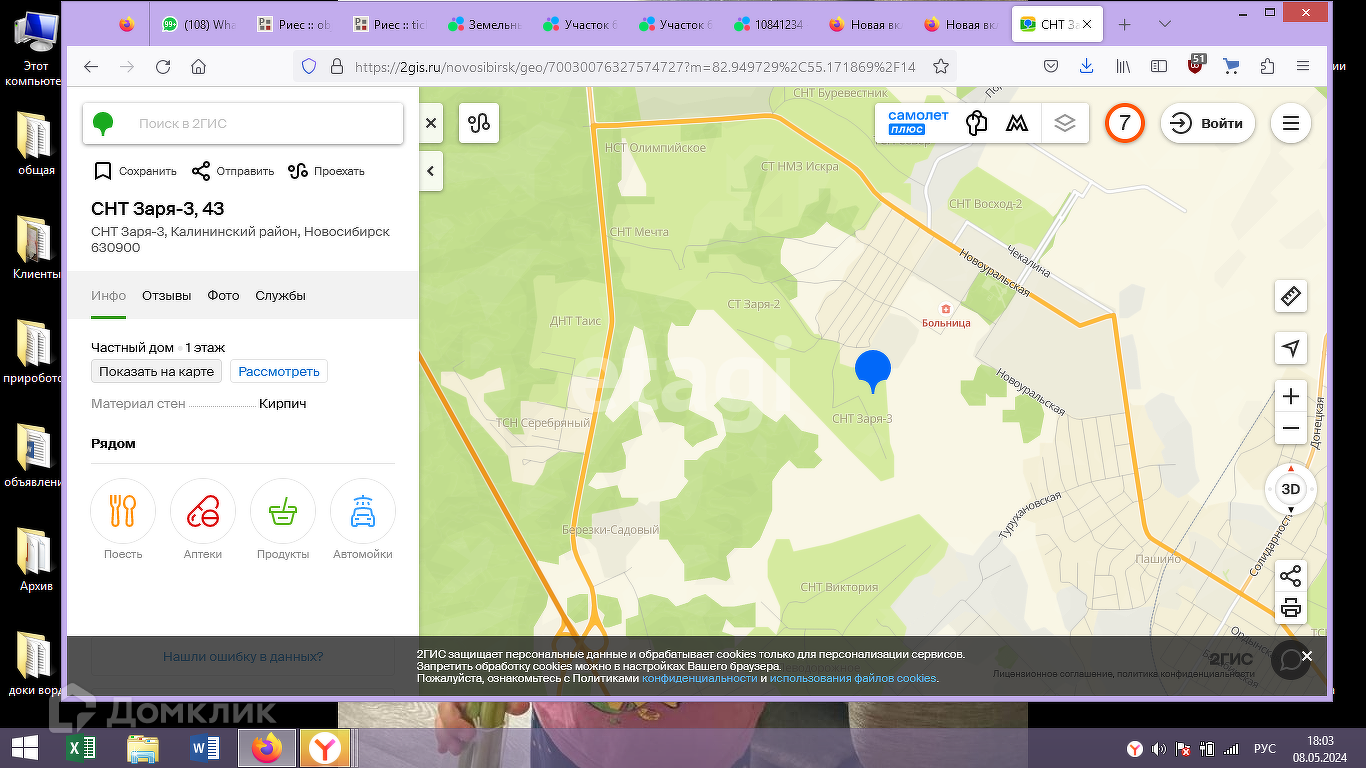This screenshot has width=1366, height=768.
Task: Find nearby places to eat (Поесть)
Action: click(x=123, y=520)
